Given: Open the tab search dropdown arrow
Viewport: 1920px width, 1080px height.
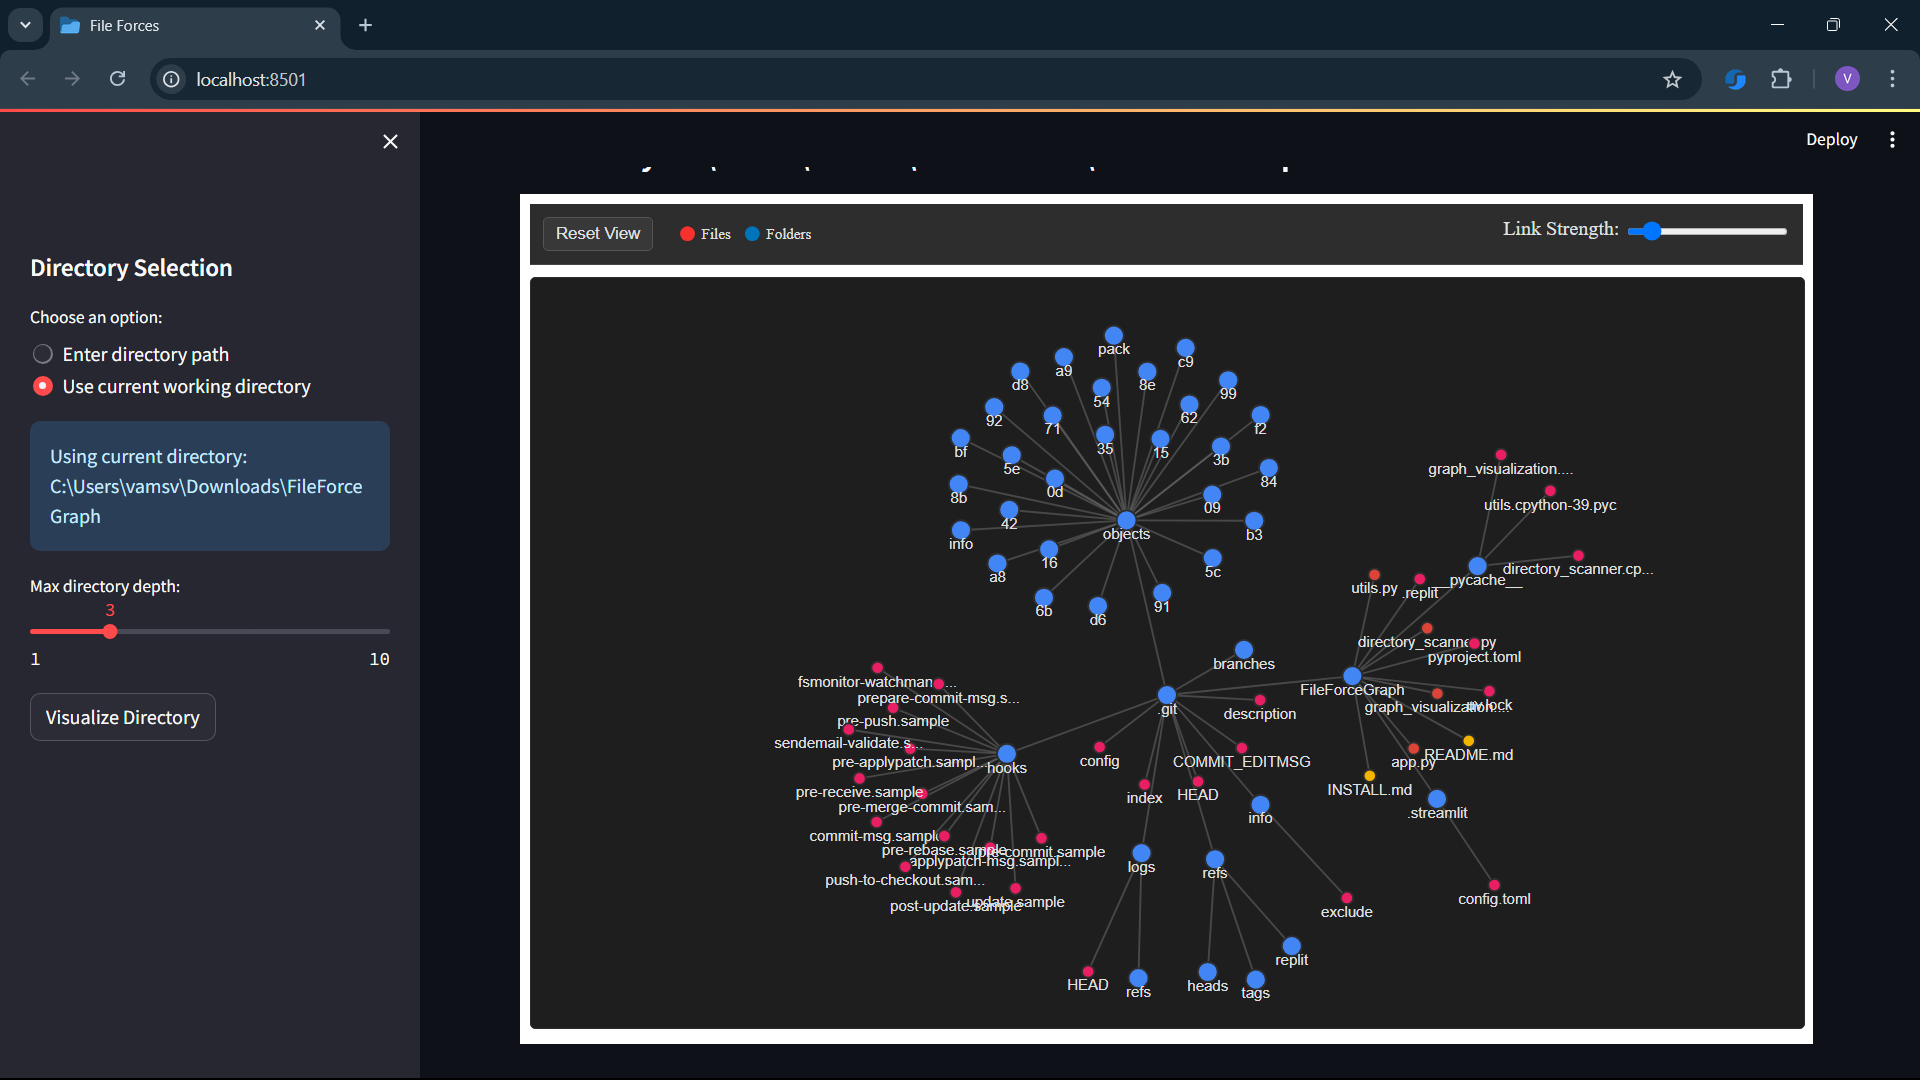Looking at the screenshot, I should pyautogui.click(x=25, y=25).
